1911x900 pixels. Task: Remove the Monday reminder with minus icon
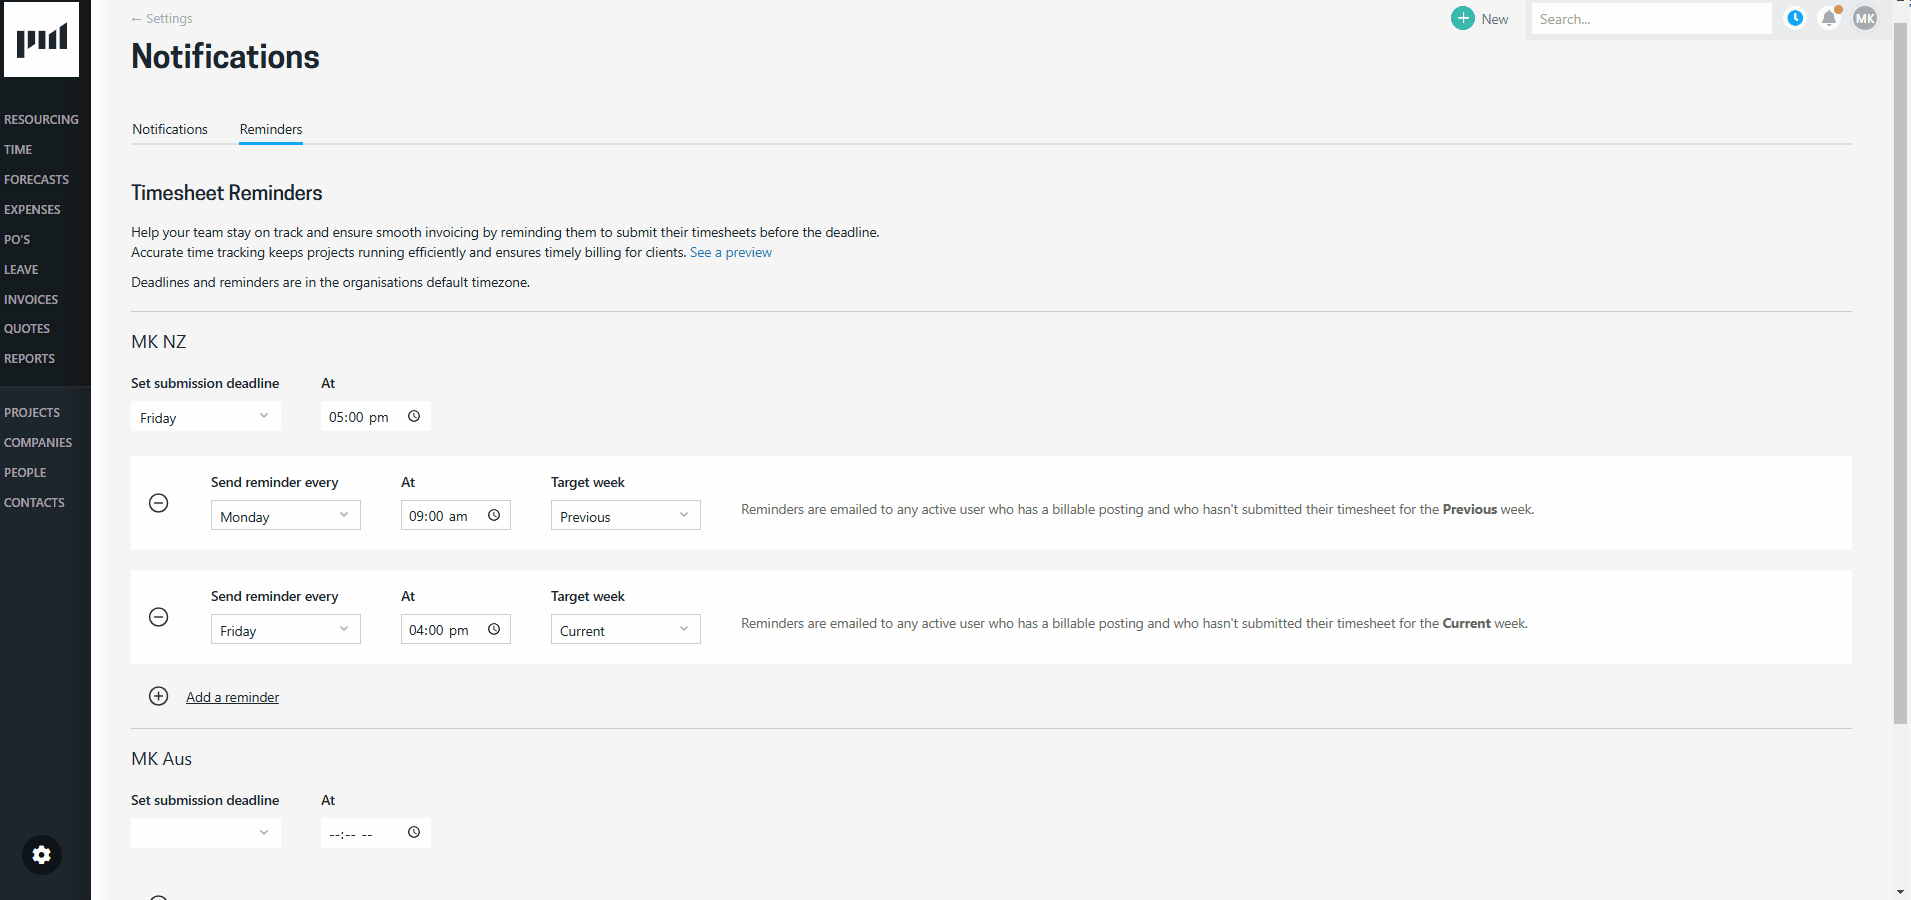click(158, 503)
